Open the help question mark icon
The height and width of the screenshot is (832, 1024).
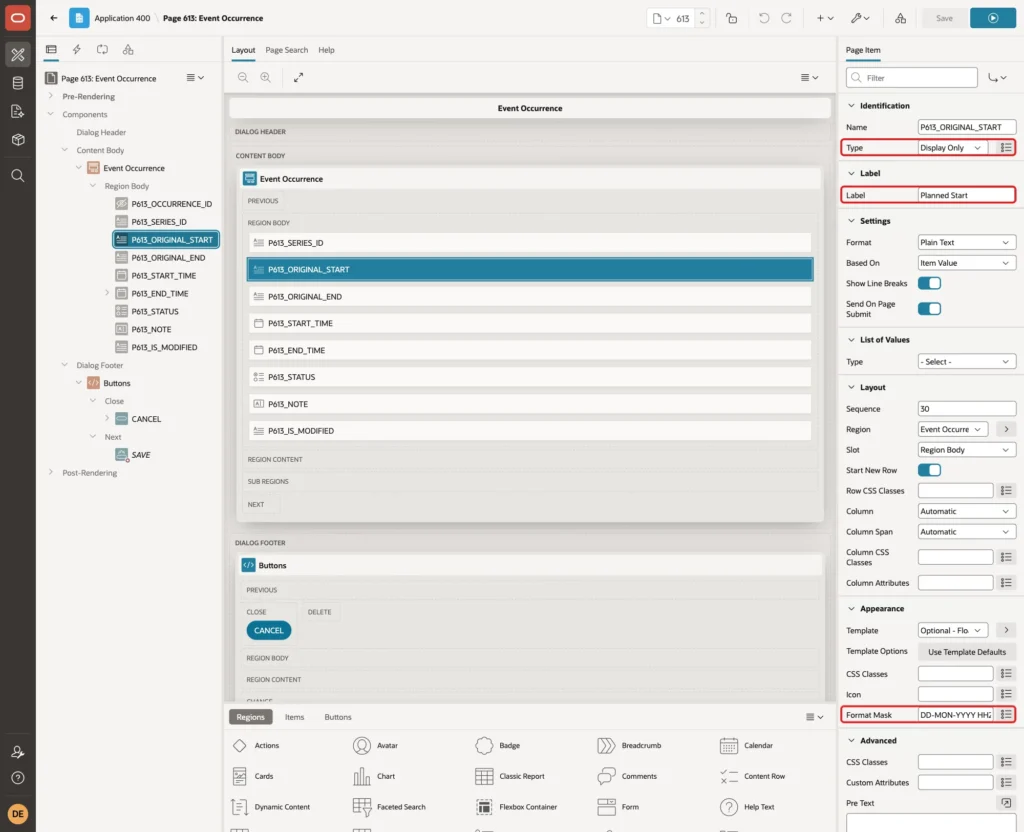tap(18, 778)
